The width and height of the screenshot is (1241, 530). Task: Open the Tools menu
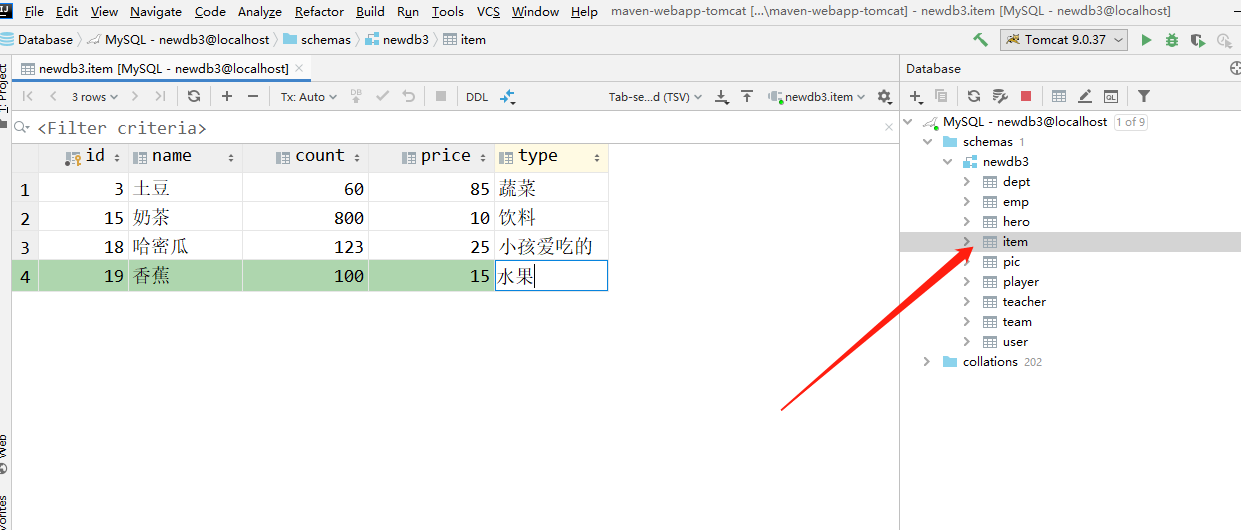point(447,12)
